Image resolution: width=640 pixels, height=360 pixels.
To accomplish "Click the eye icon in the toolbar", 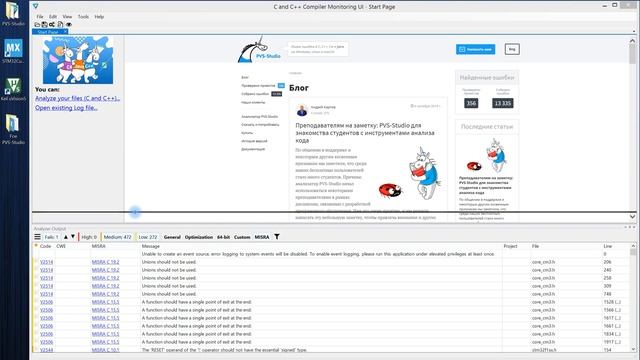I will 69,24.
